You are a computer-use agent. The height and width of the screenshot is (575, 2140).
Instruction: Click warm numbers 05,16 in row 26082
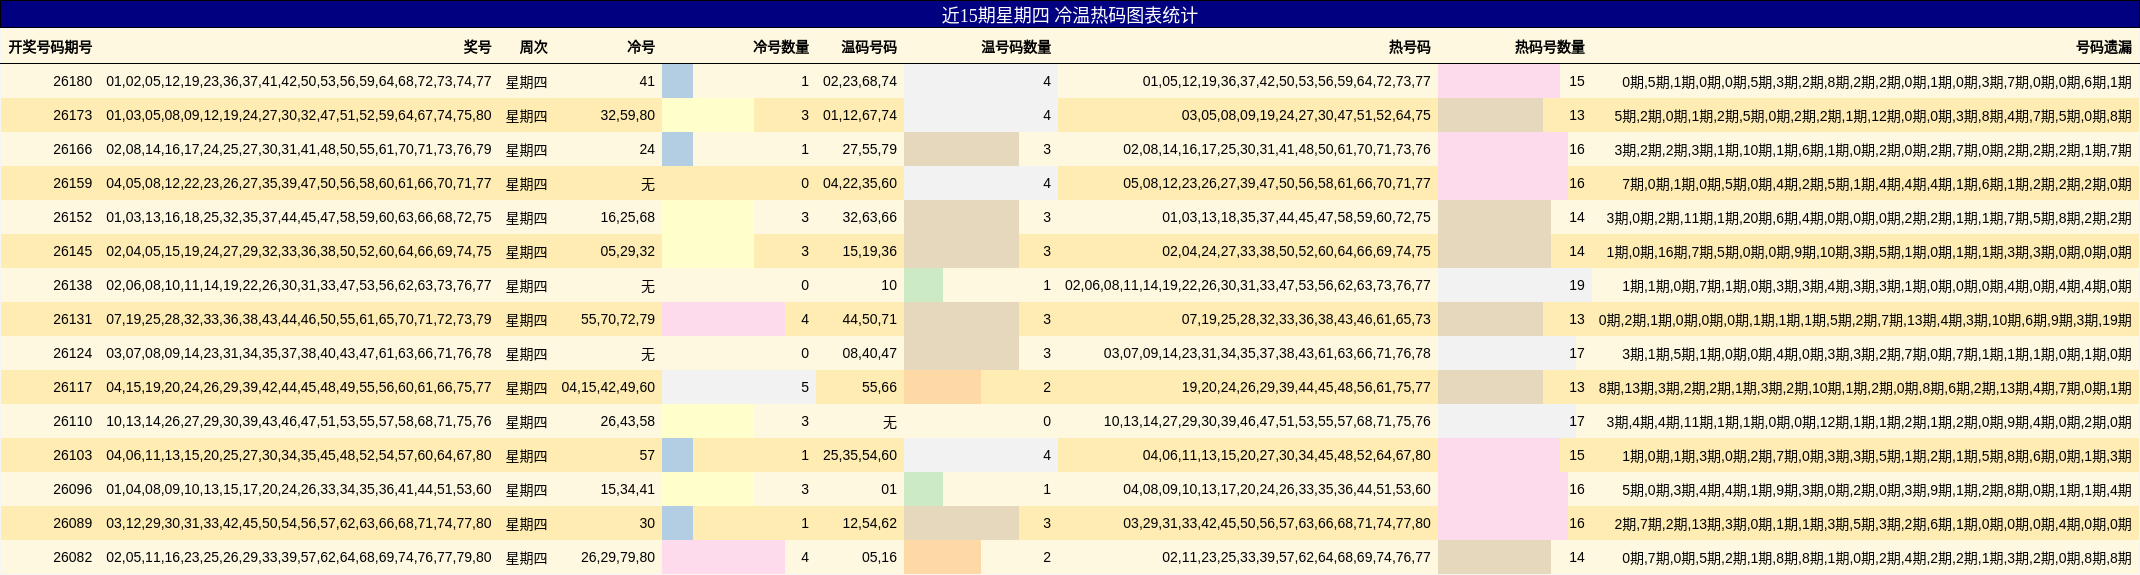click(x=879, y=557)
